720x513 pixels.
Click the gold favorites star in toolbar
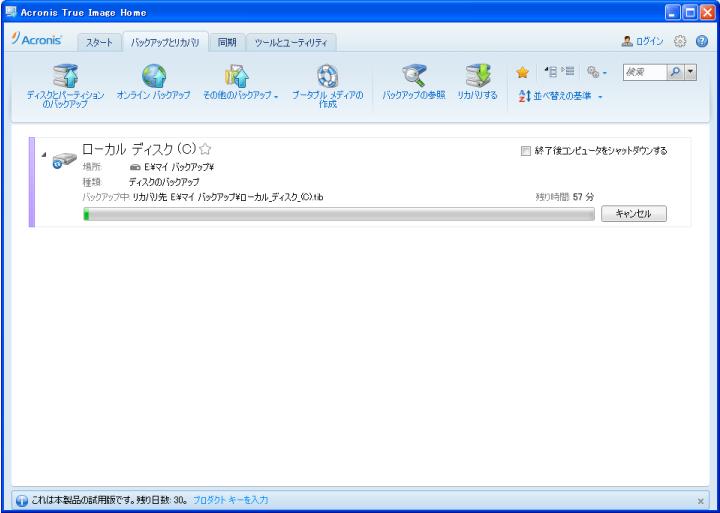pos(522,73)
